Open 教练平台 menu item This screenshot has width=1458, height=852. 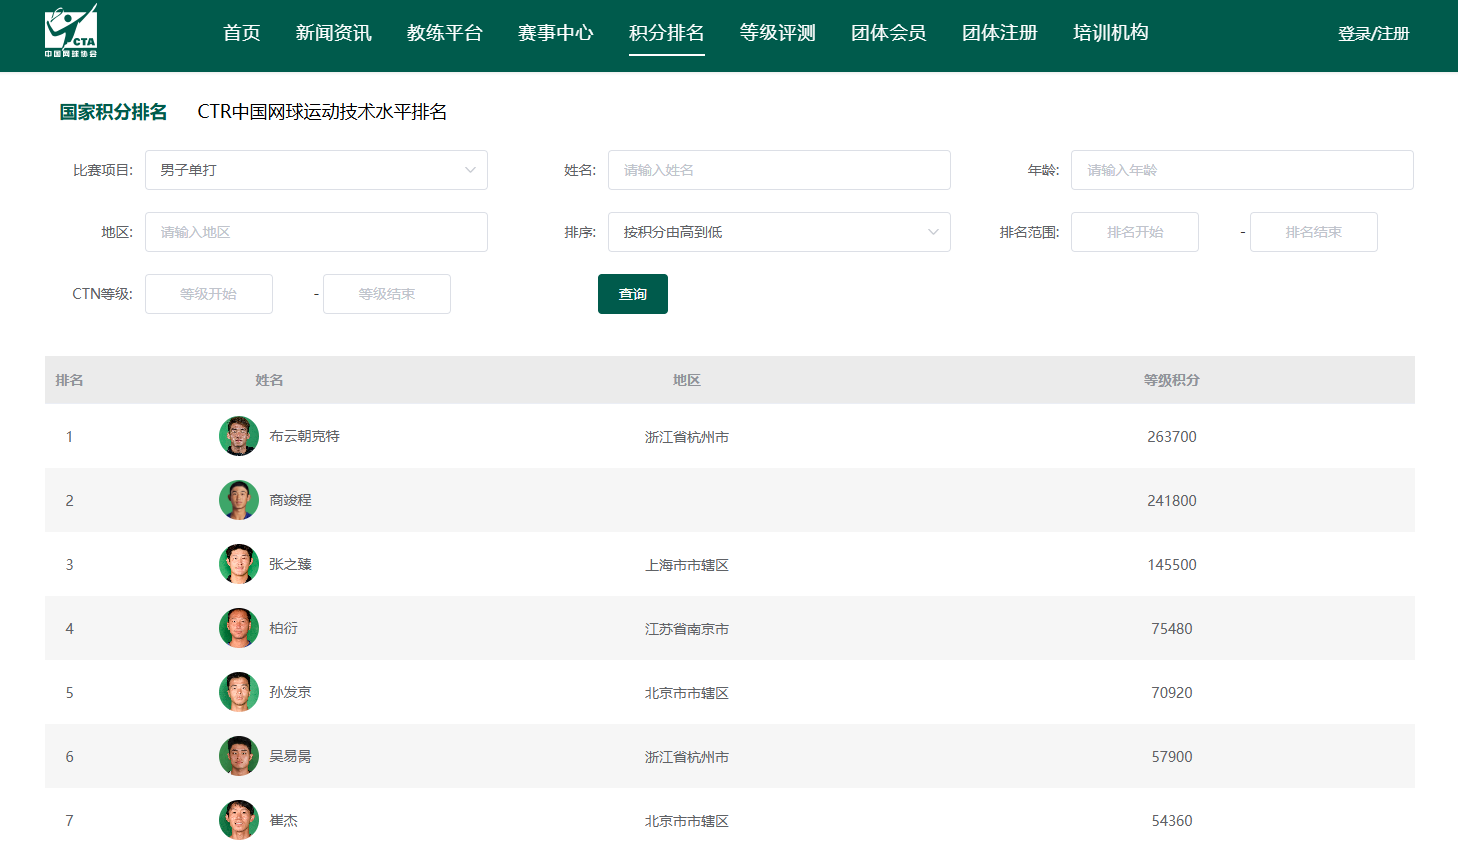(445, 33)
